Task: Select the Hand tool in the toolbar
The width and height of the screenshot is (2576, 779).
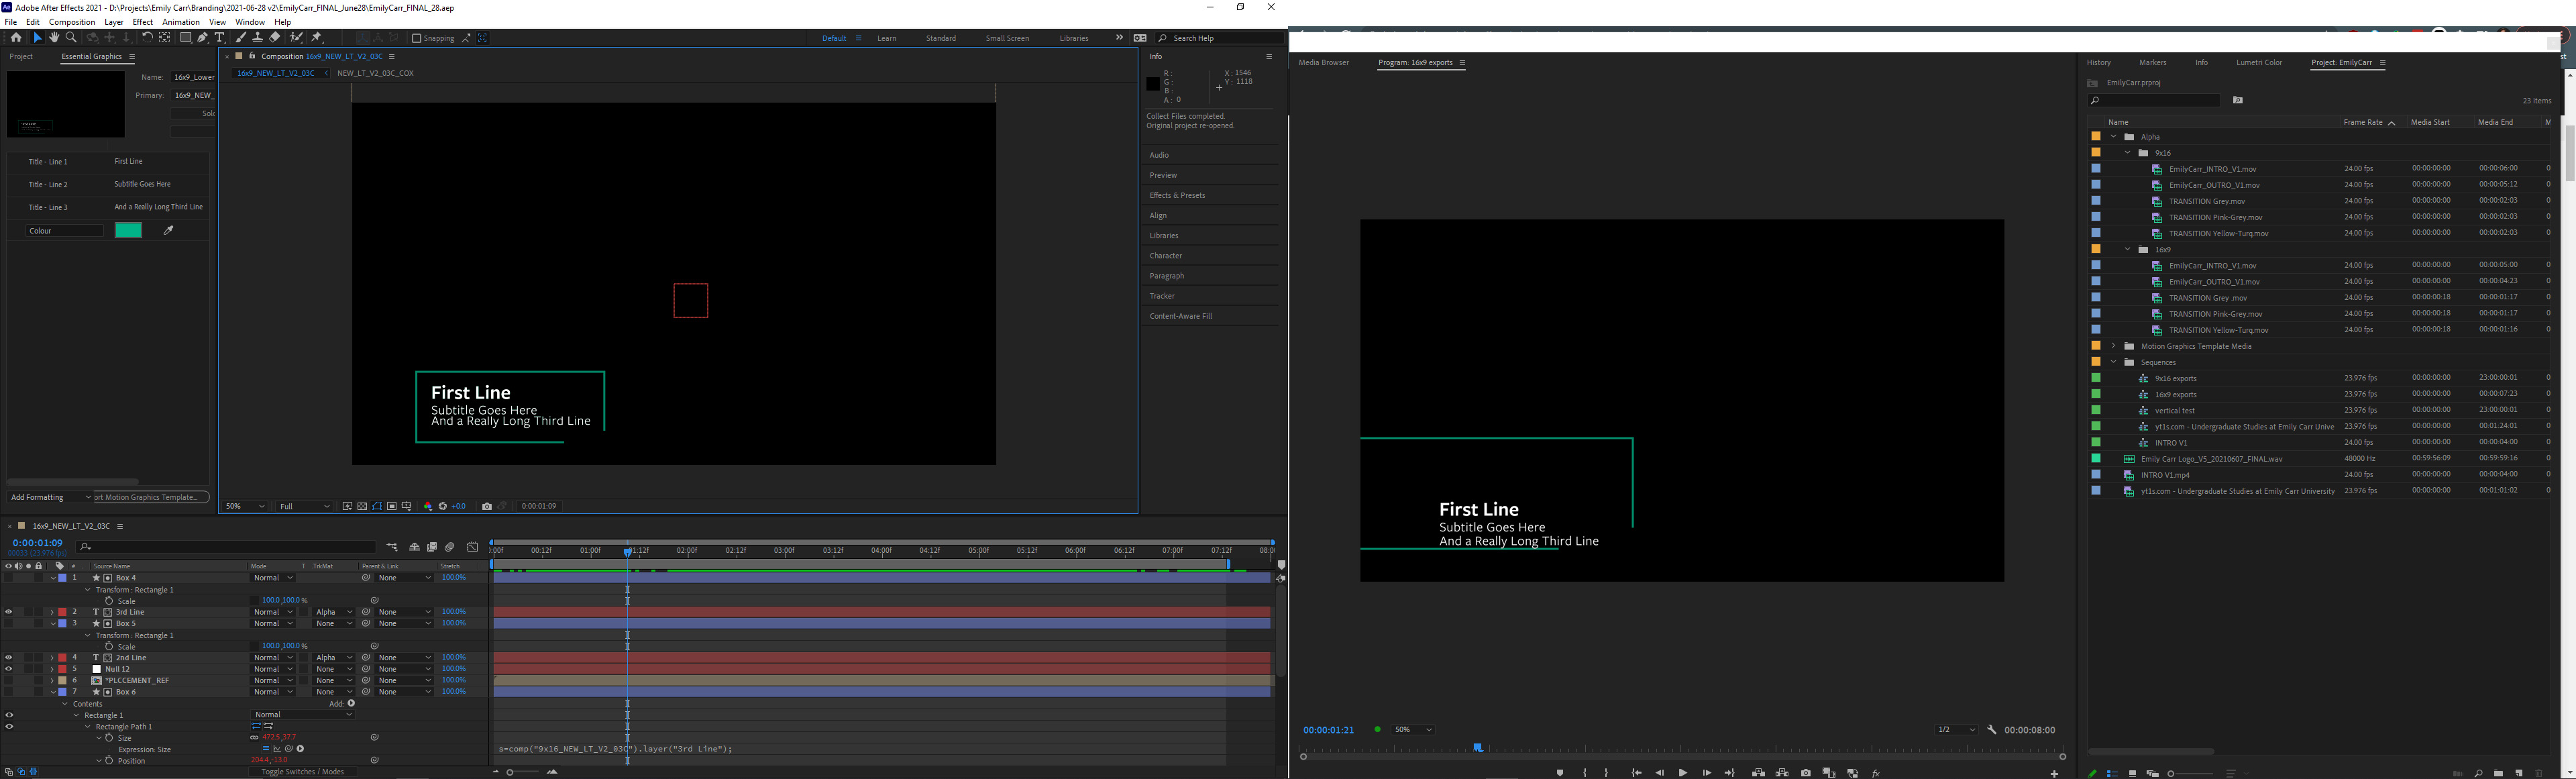Action: pyautogui.click(x=55, y=37)
